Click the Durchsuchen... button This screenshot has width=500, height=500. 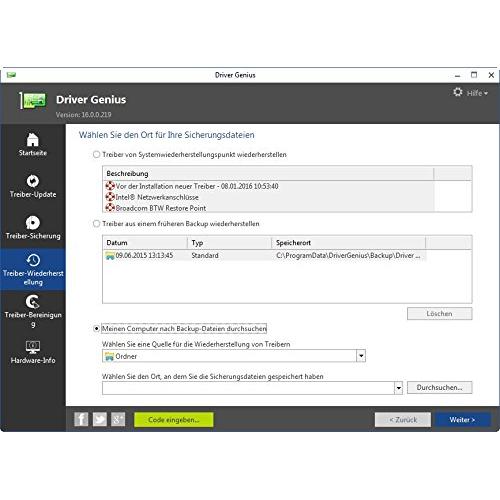pos(439,387)
